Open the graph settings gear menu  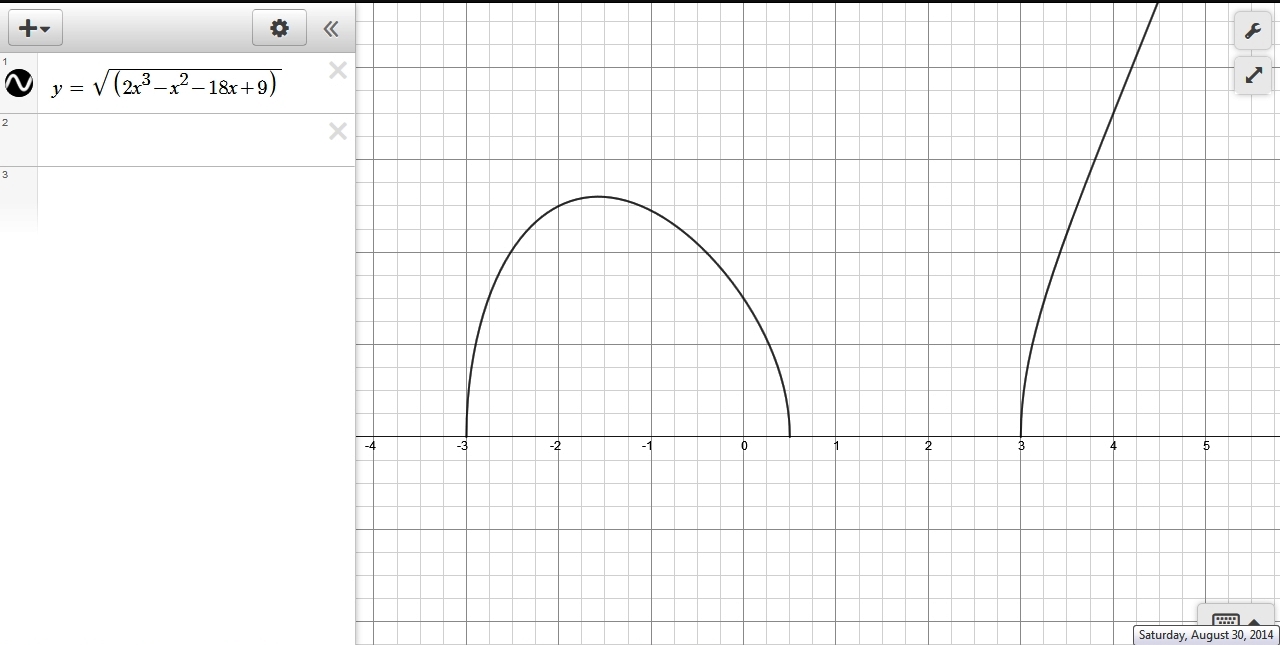[279, 28]
